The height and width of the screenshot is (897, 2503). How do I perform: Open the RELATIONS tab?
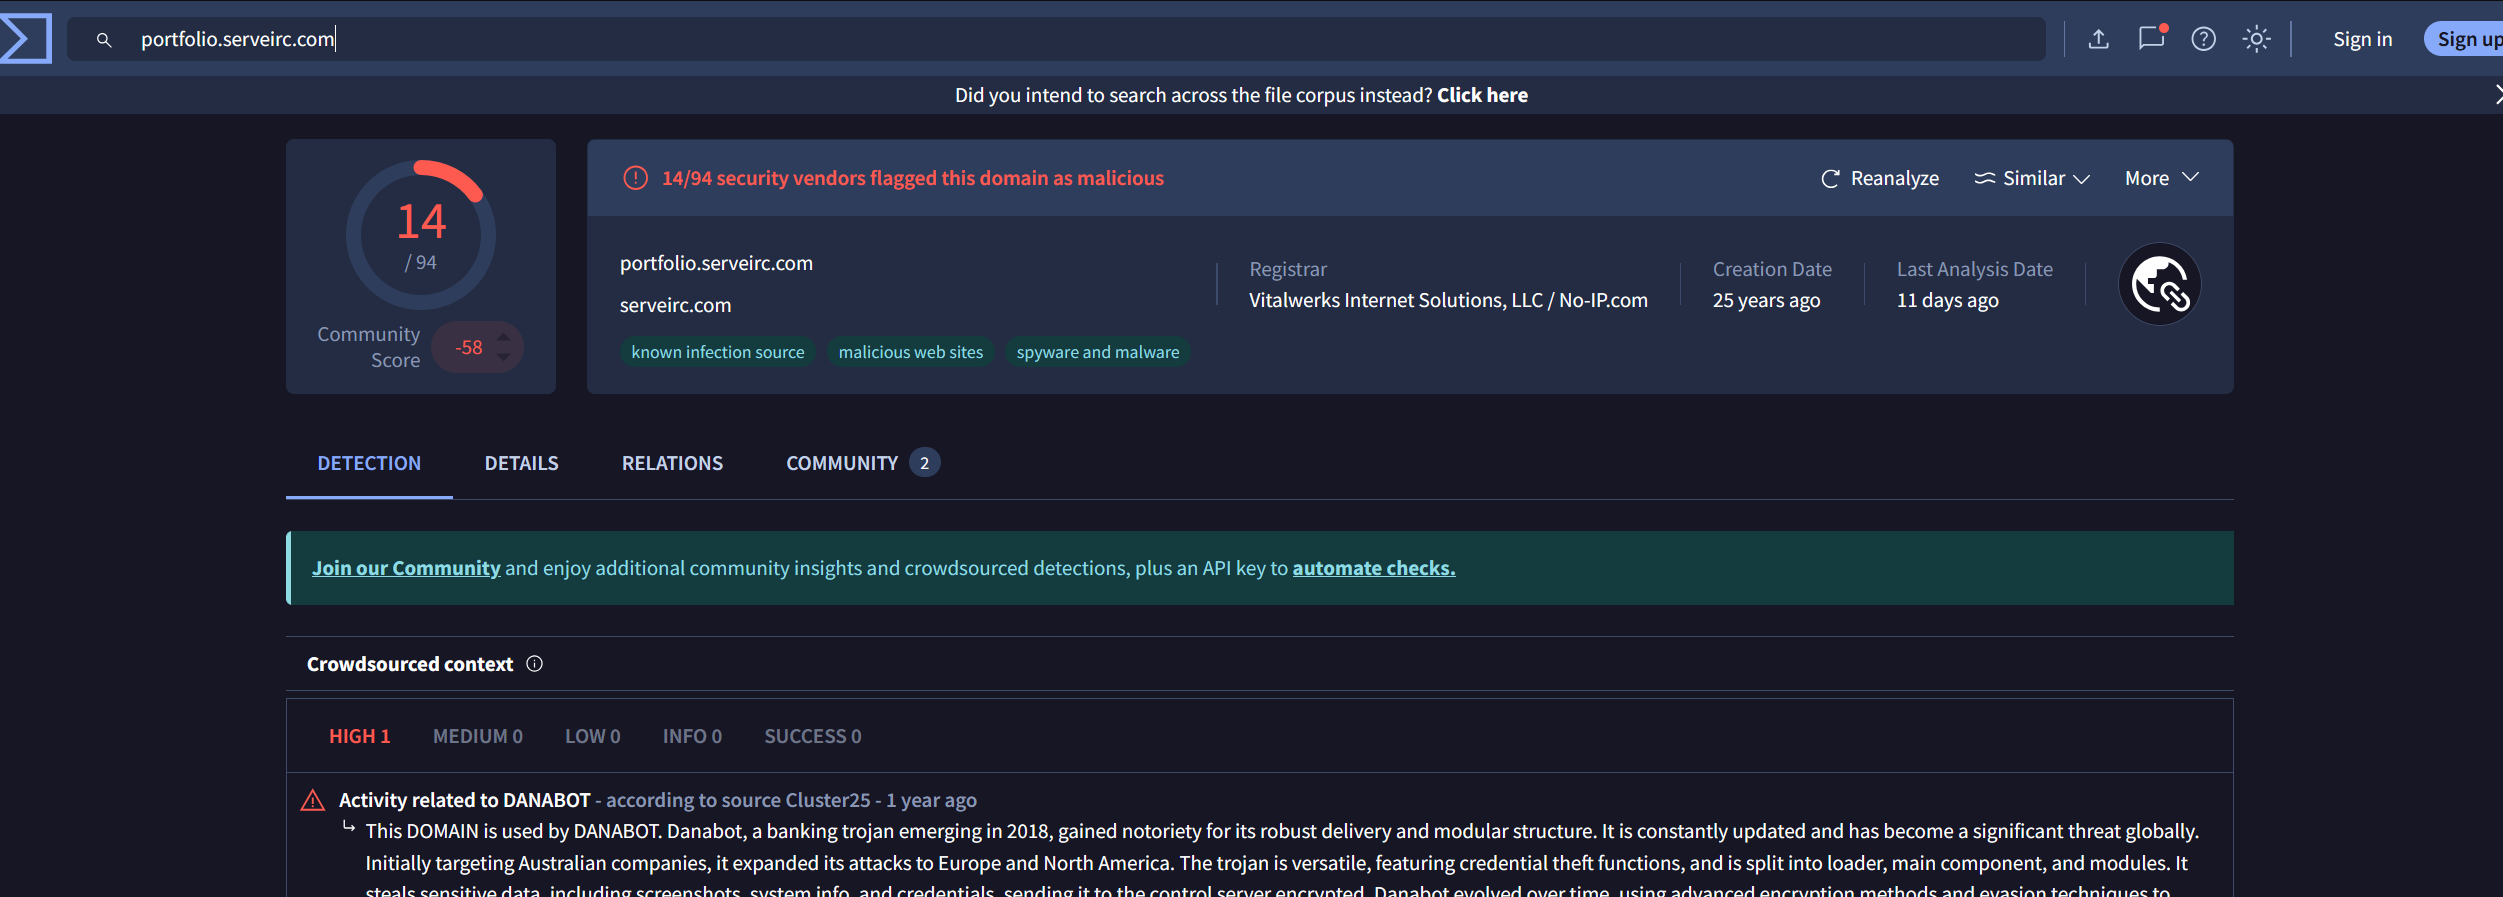click(672, 463)
